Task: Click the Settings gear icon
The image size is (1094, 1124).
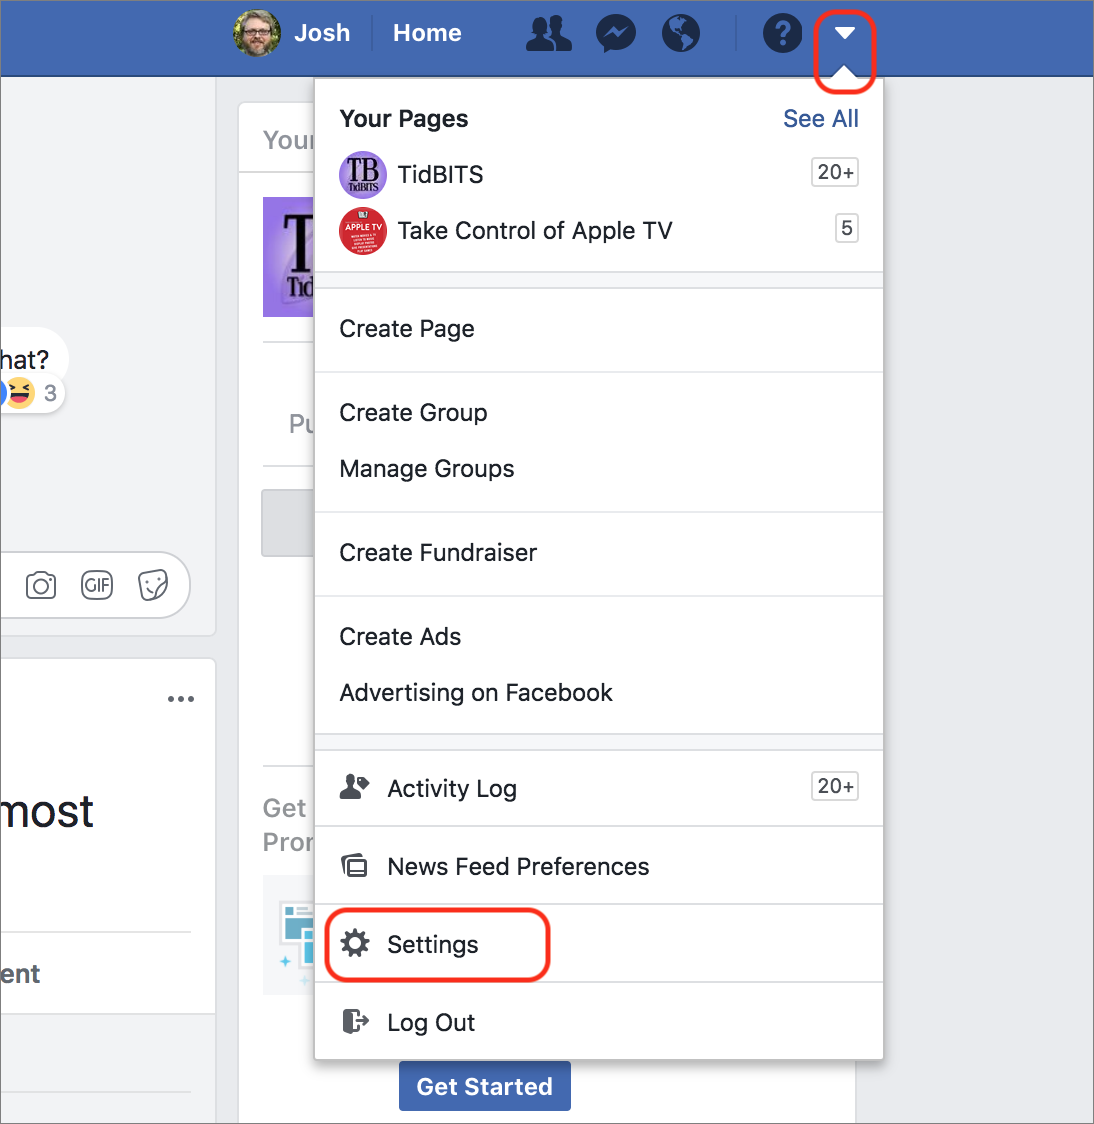Action: point(355,943)
